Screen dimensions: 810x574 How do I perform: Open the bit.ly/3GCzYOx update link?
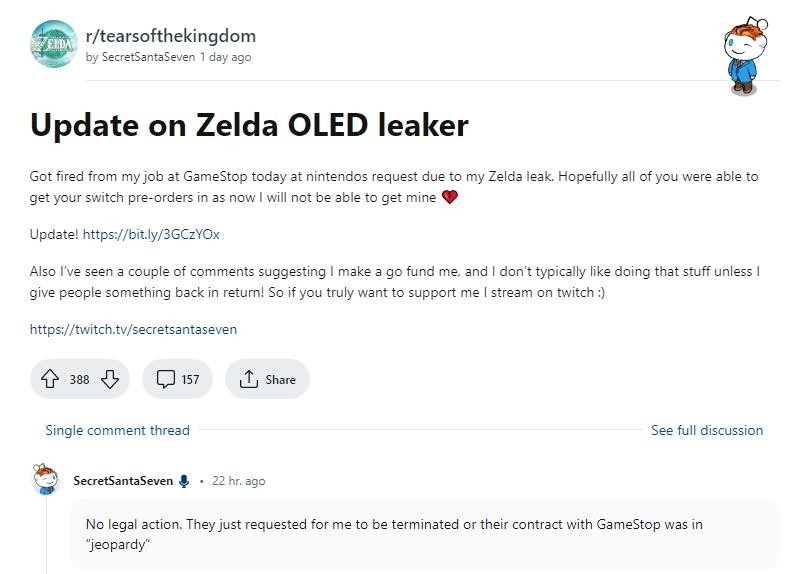(x=151, y=235)
